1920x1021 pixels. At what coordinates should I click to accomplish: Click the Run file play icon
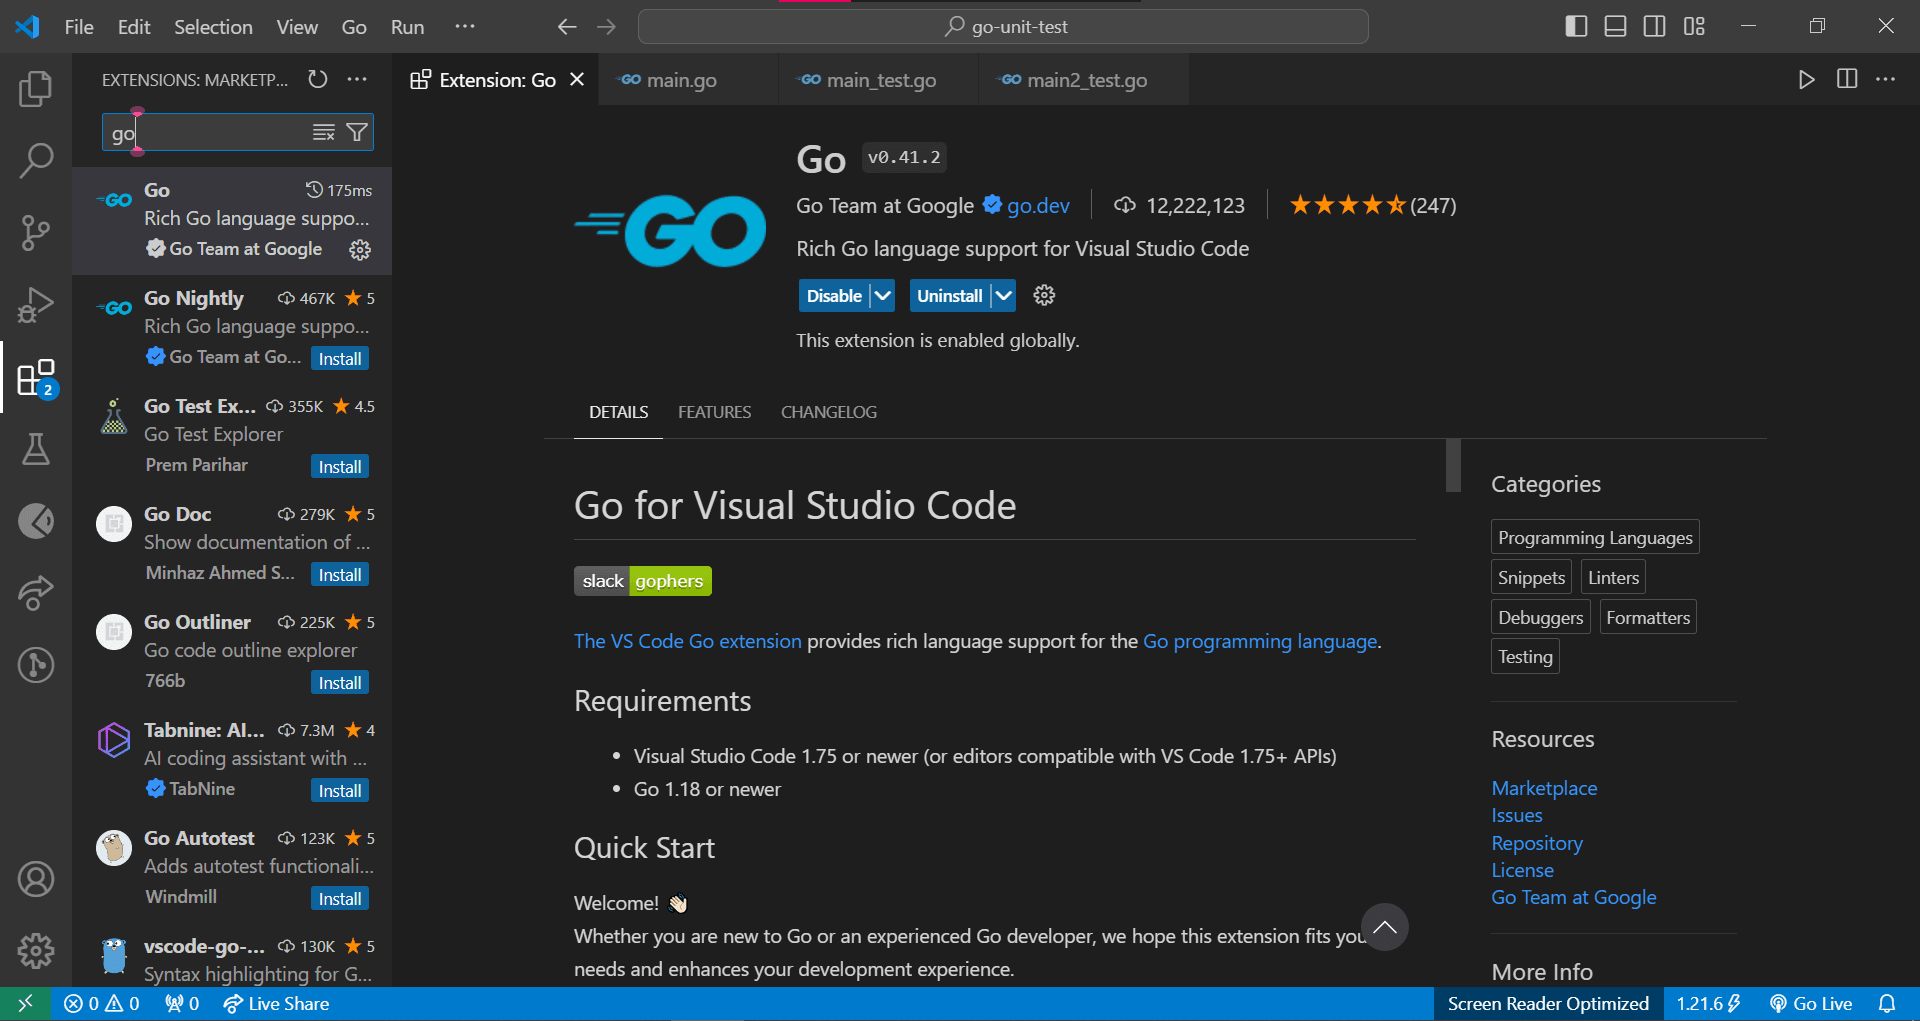click(x=1806, y=79)
